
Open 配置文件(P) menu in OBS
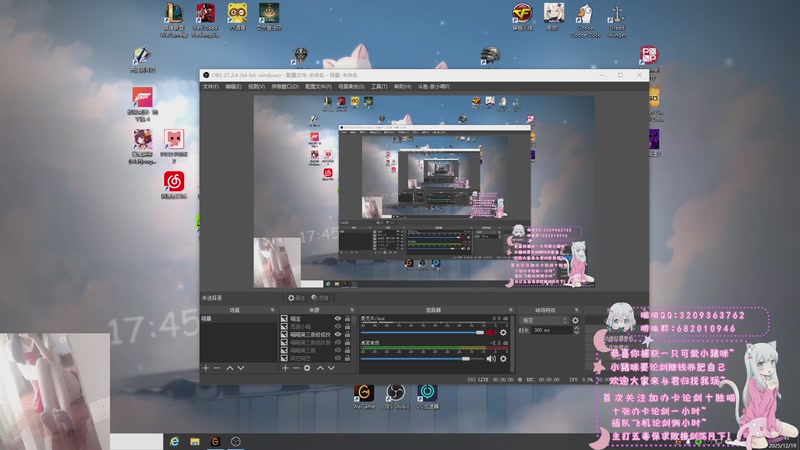coord(318,87)
